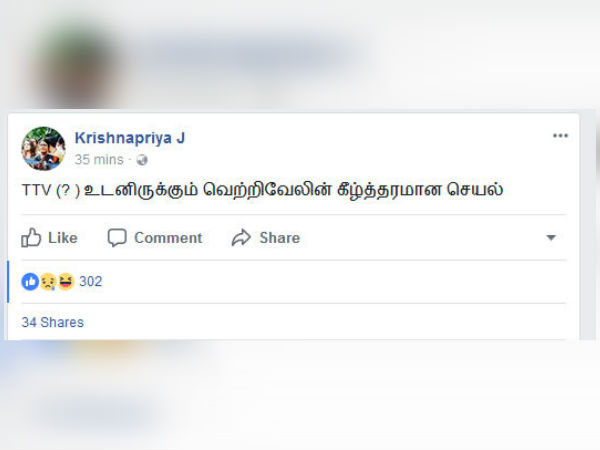
Task: Expand the dropdown arrow beside Share
Action: (x=551, y=238)
